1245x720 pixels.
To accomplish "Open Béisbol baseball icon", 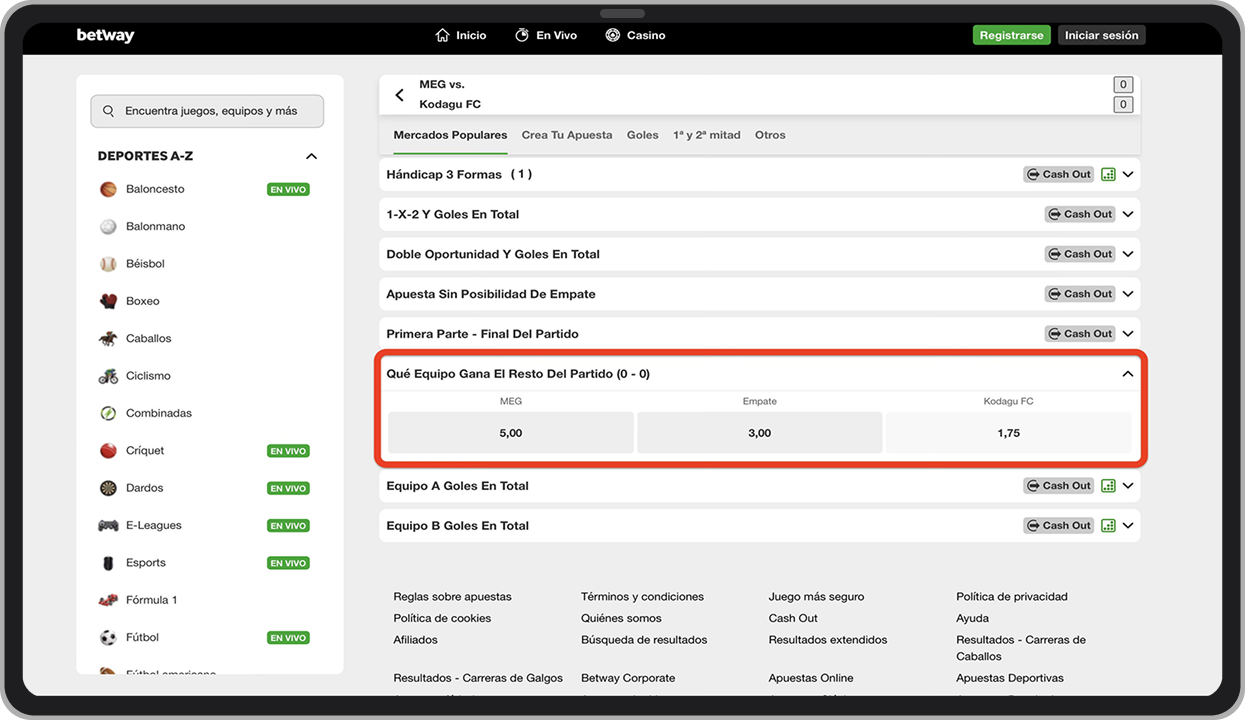I will (x=108, y=264).
